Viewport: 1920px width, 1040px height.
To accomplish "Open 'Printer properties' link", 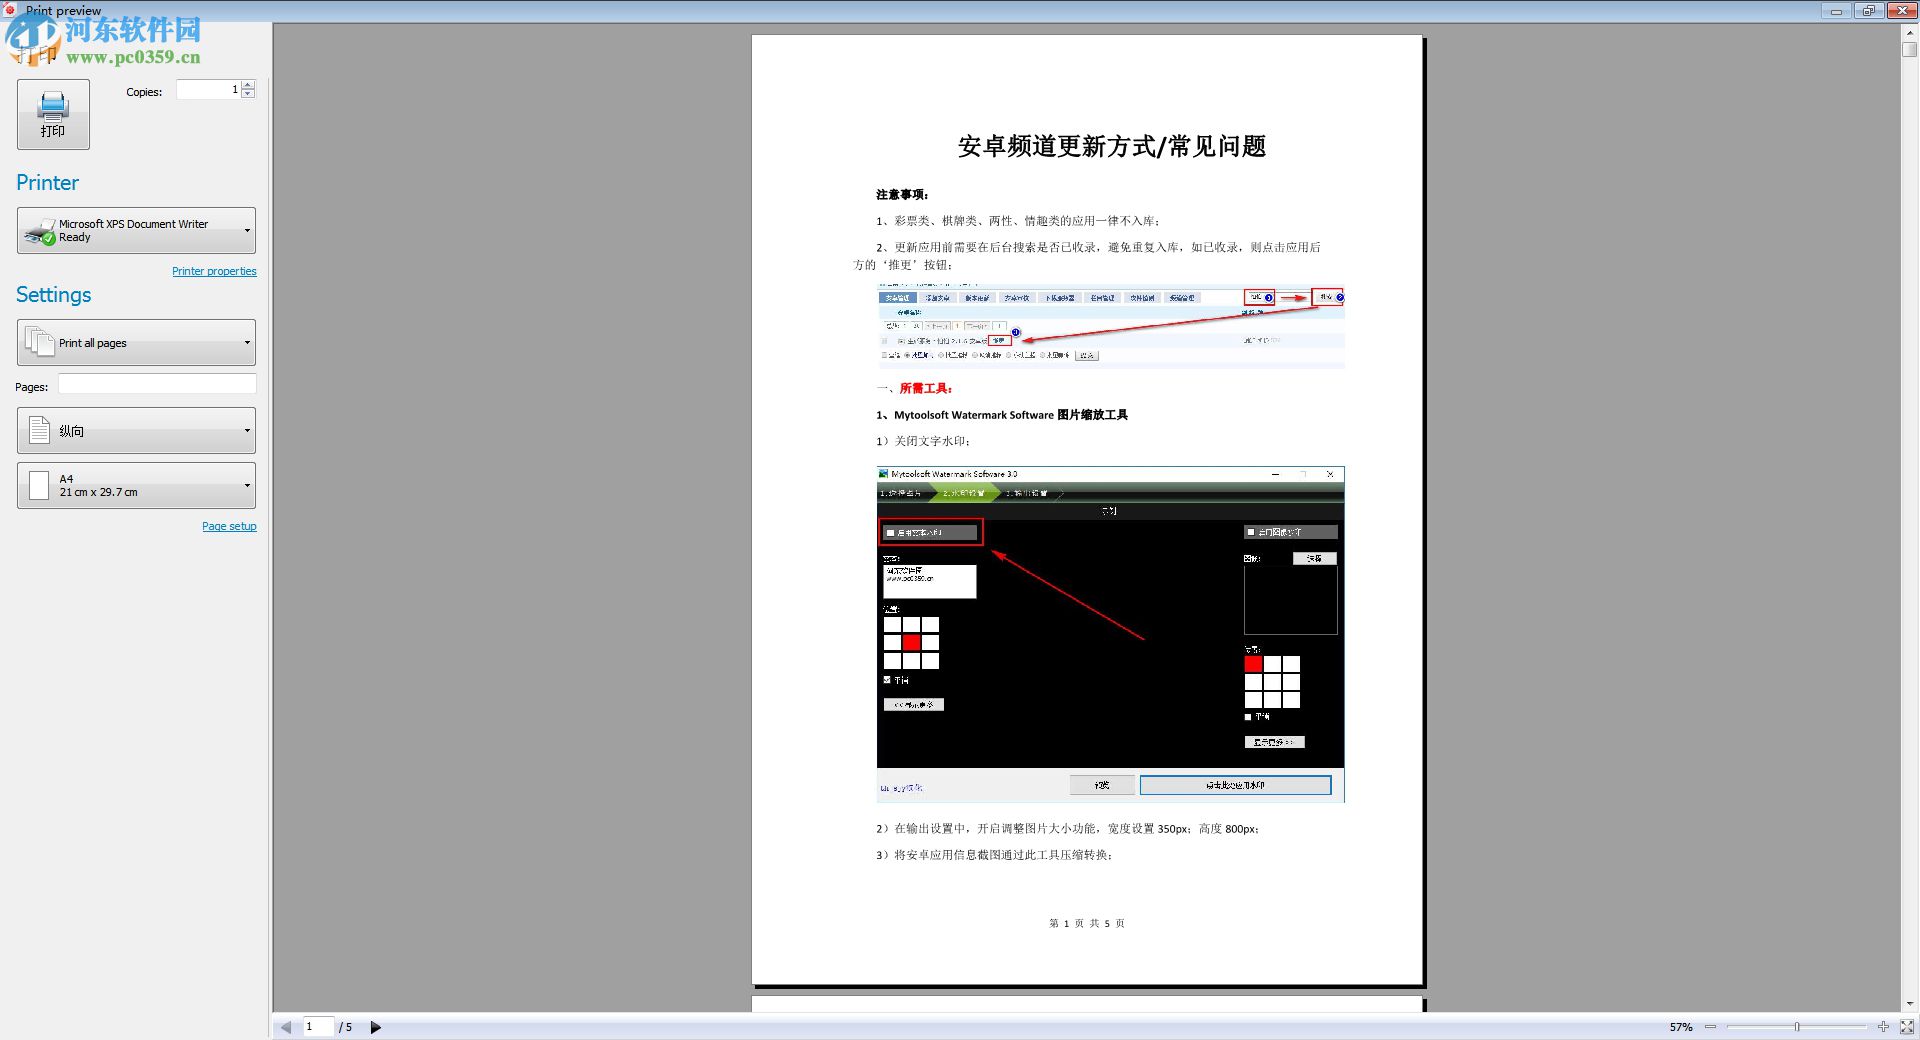I will point(214,271).
